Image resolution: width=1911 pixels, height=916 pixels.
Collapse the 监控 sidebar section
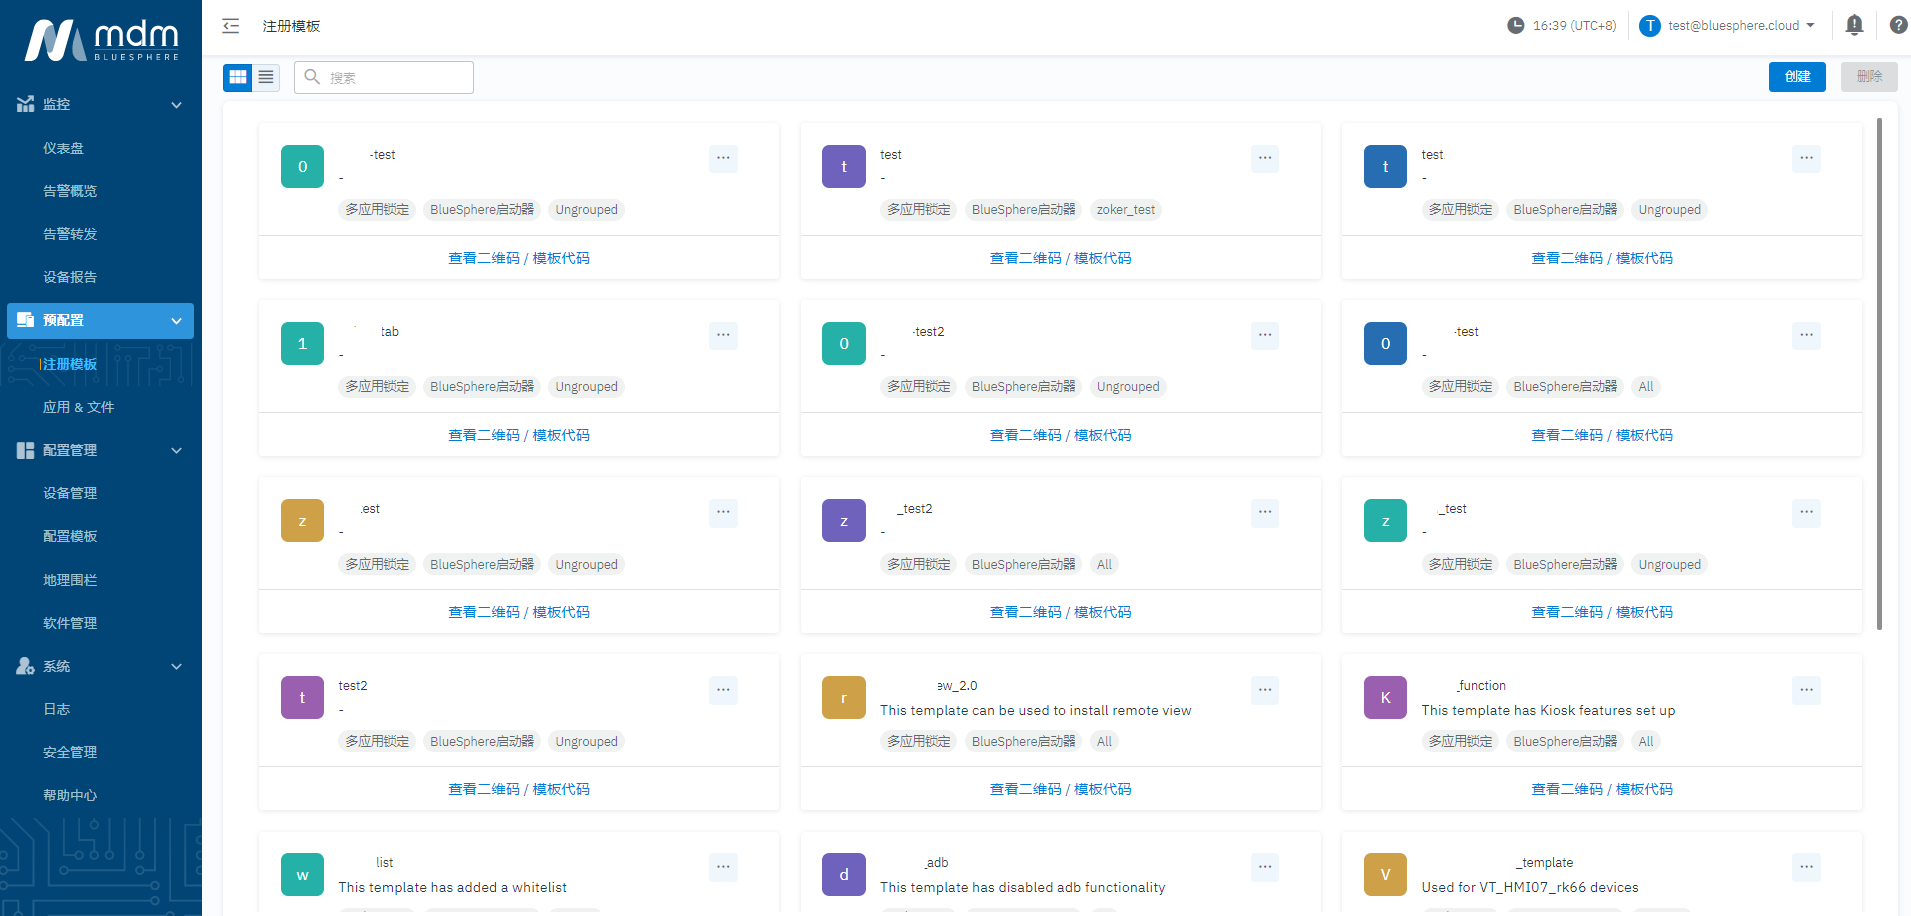[176, 105]
